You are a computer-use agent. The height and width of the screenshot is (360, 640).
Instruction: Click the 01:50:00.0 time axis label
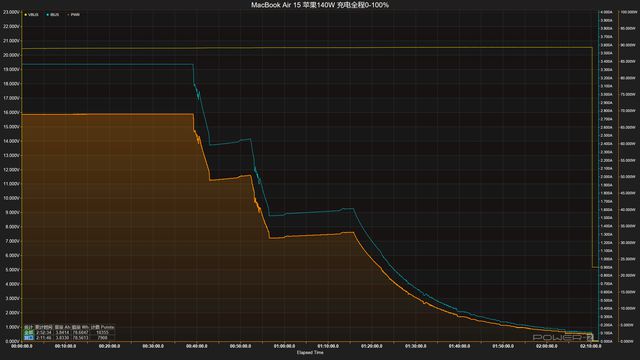(x=503, y=346)
